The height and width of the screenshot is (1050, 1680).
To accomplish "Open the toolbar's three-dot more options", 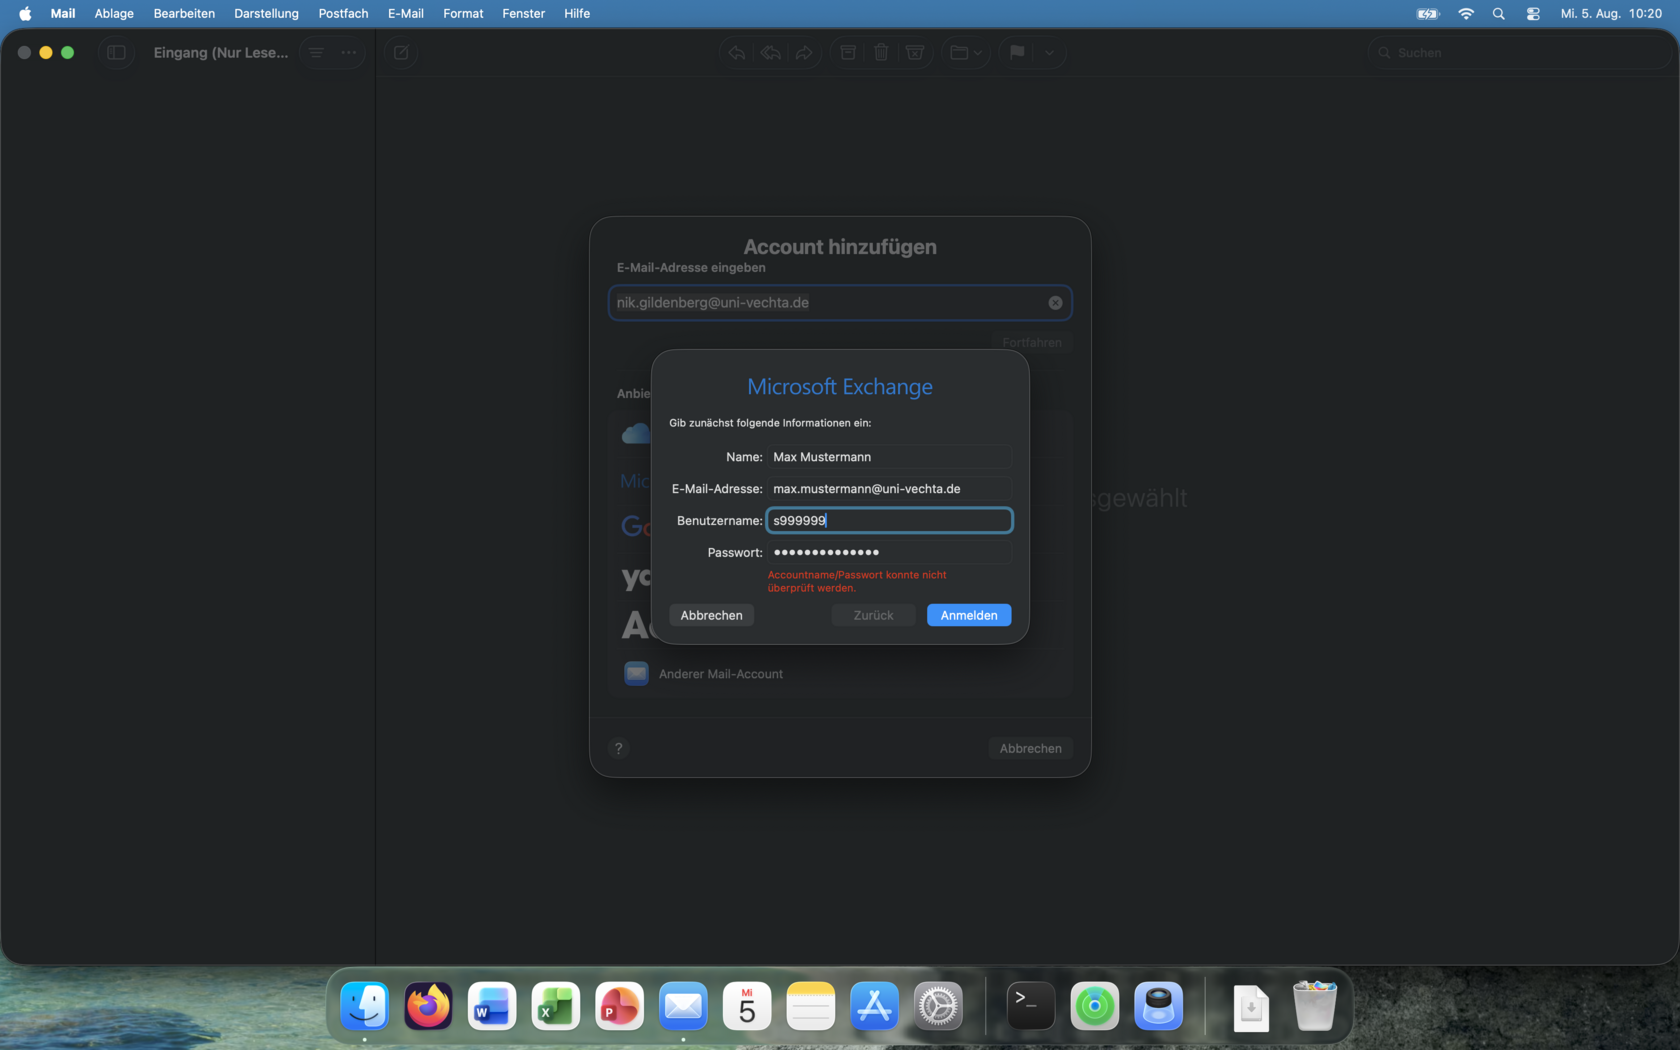I will 348,53.
